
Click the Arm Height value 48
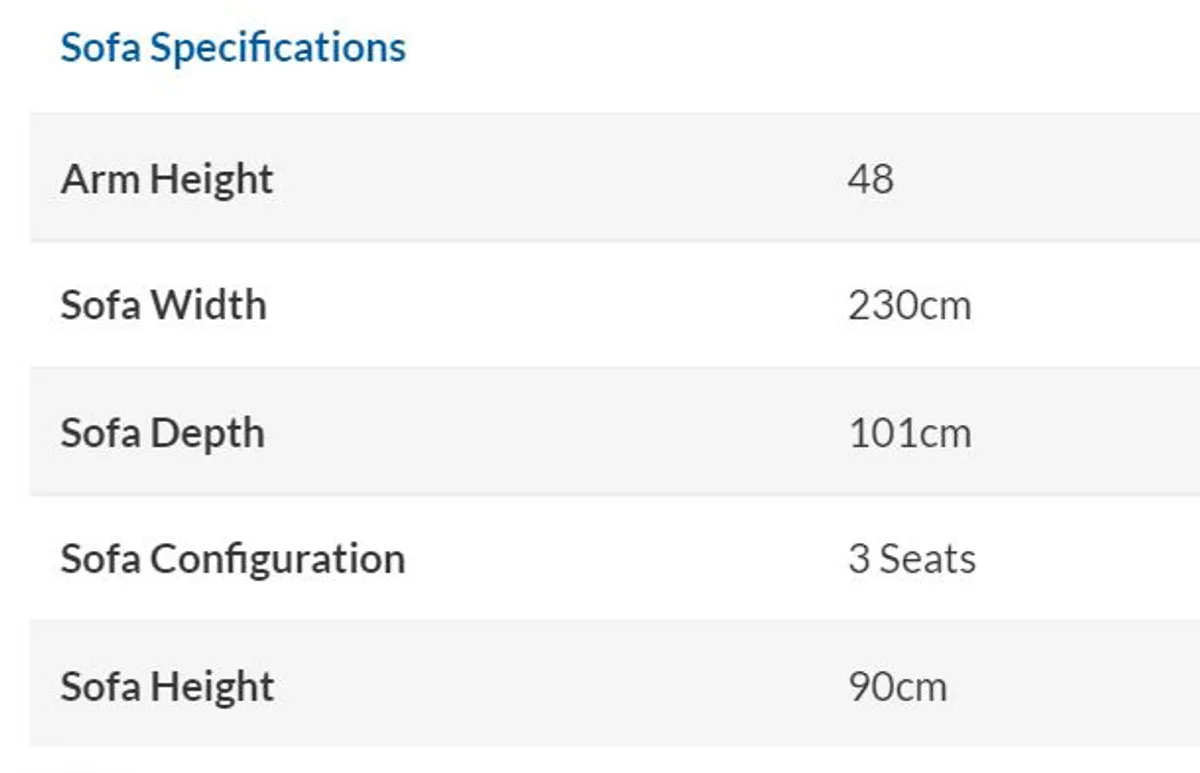pos(870,179)
